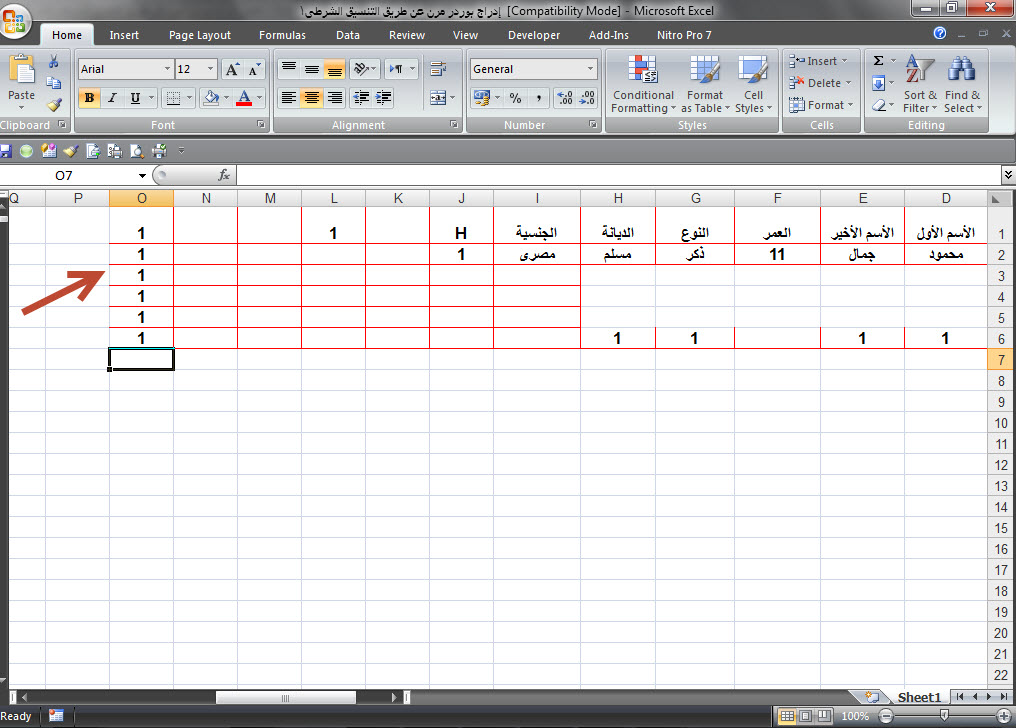
Task: Click the Fill Color paint bucket icon
Action: coord(211,98)
